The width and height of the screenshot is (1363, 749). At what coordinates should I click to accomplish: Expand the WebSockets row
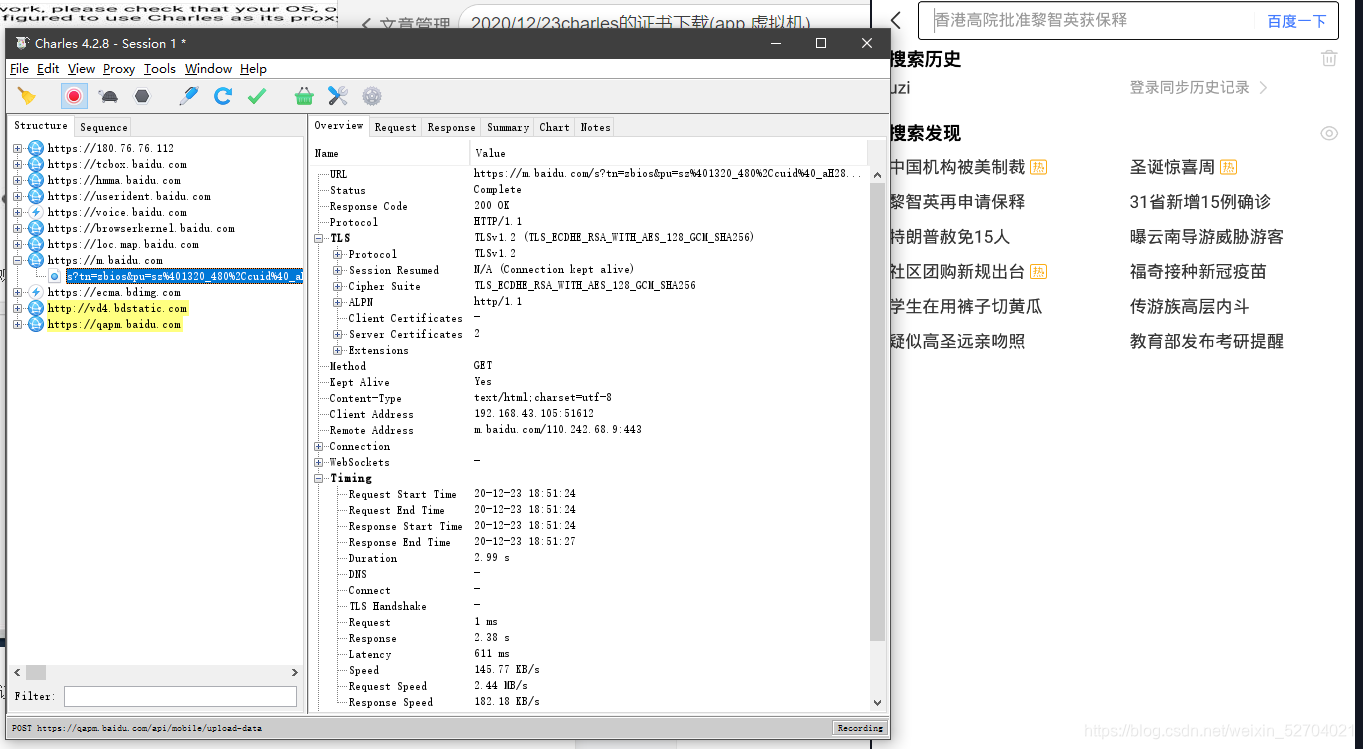(x=319, y=462)
